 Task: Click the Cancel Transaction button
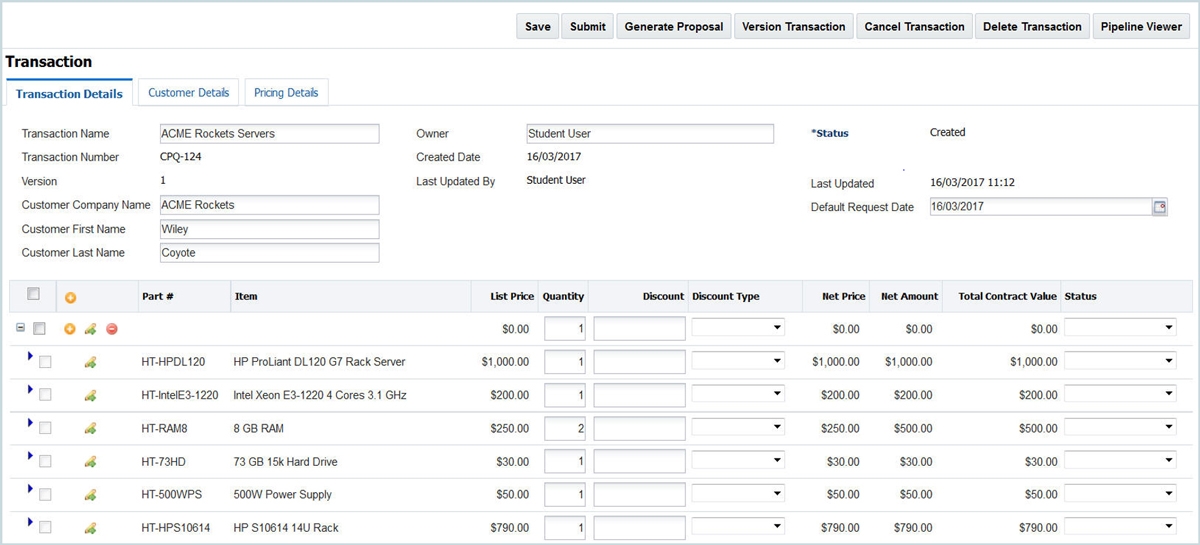(915, 27)
